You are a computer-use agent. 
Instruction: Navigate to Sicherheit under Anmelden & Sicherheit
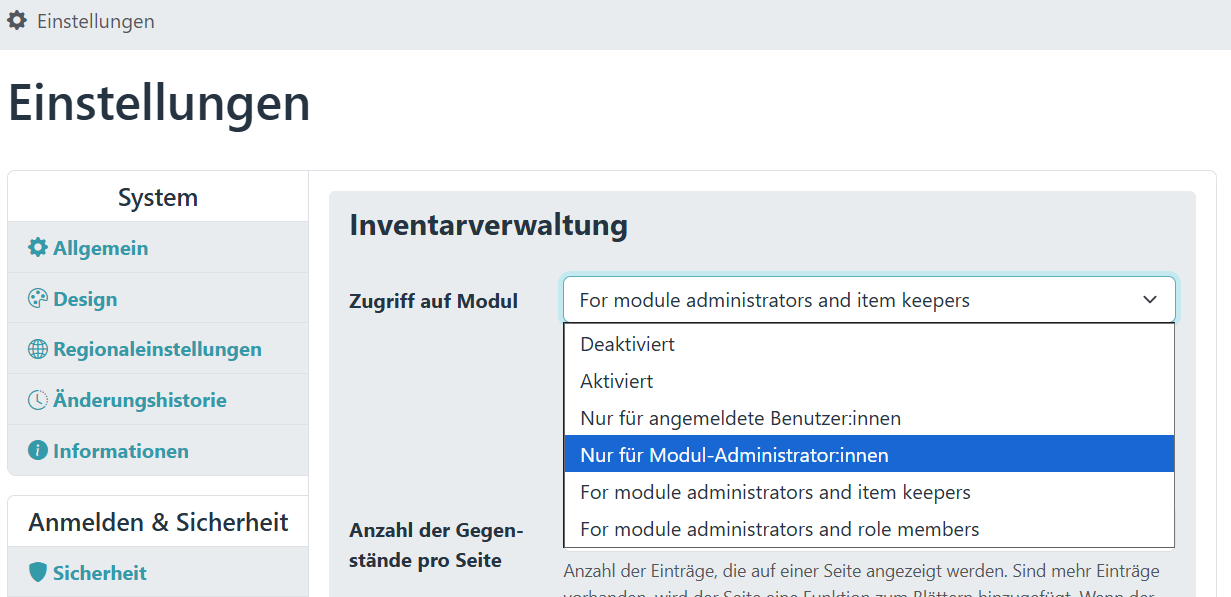click(x=98, y=573)
